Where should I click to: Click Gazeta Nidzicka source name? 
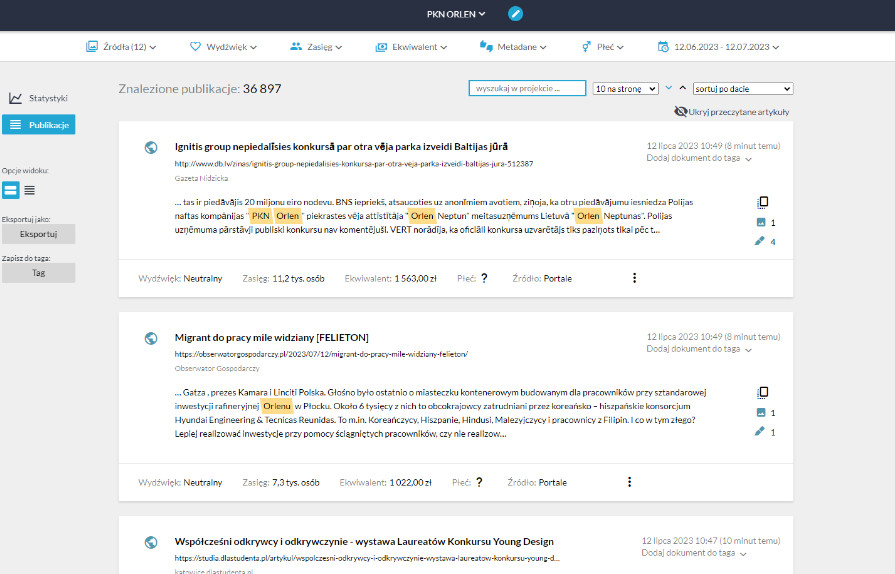(201, 179)
